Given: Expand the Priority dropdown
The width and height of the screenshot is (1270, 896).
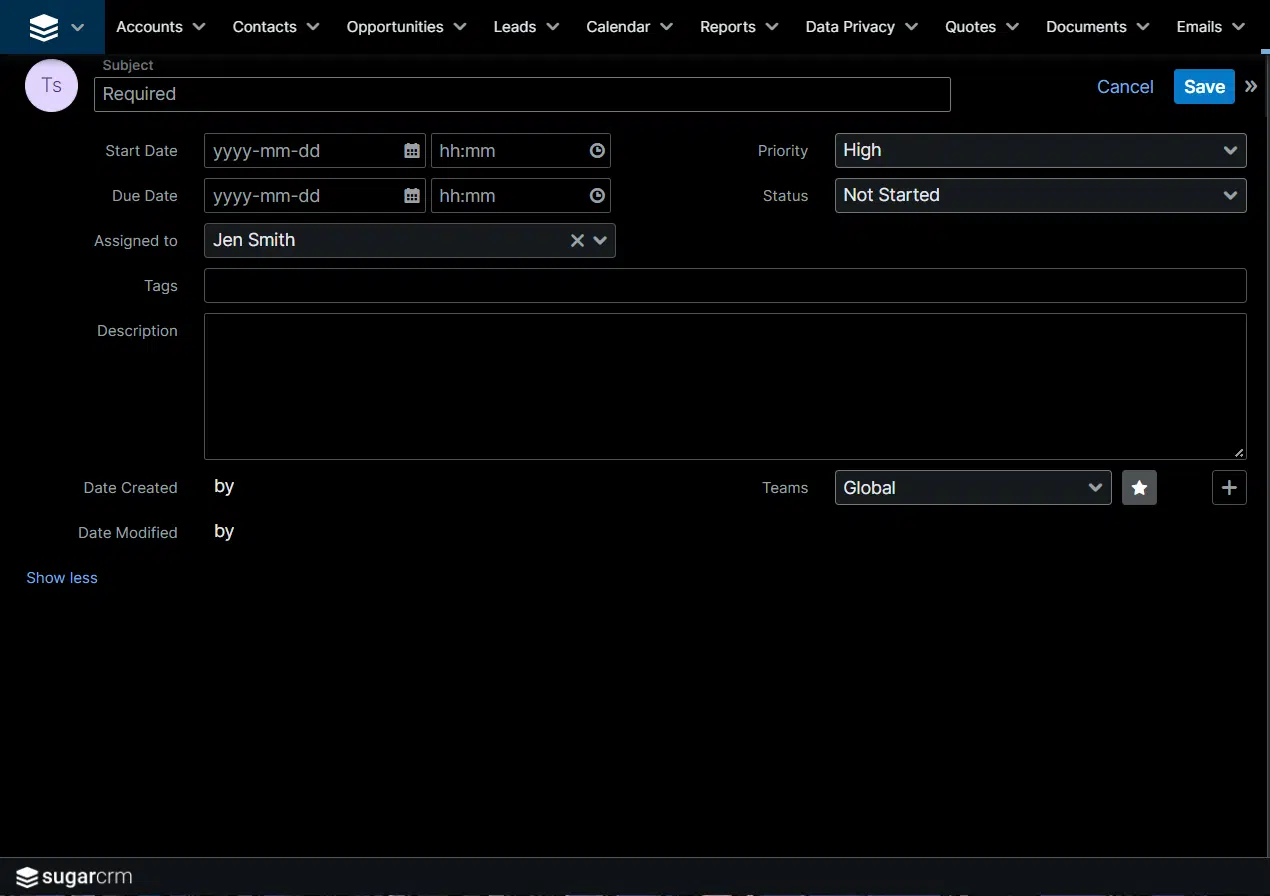Looking at the screenshot, I should (1040, 150).
